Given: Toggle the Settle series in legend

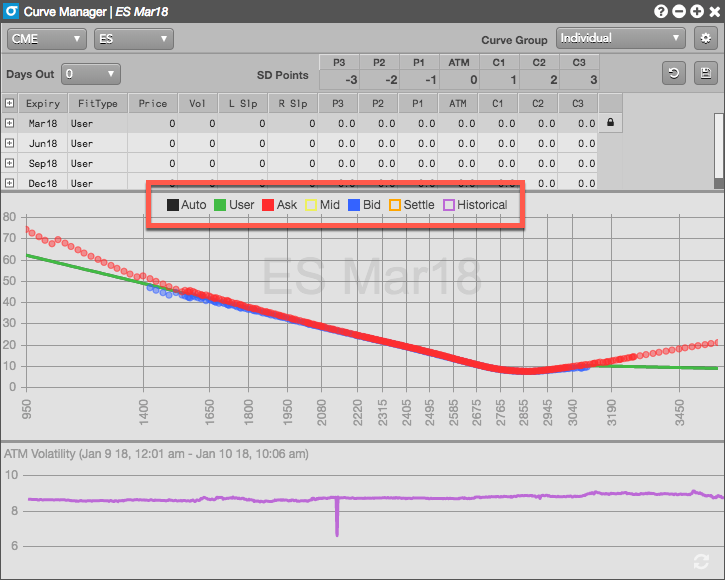Looking at the screenshot, I should [411, 205].
